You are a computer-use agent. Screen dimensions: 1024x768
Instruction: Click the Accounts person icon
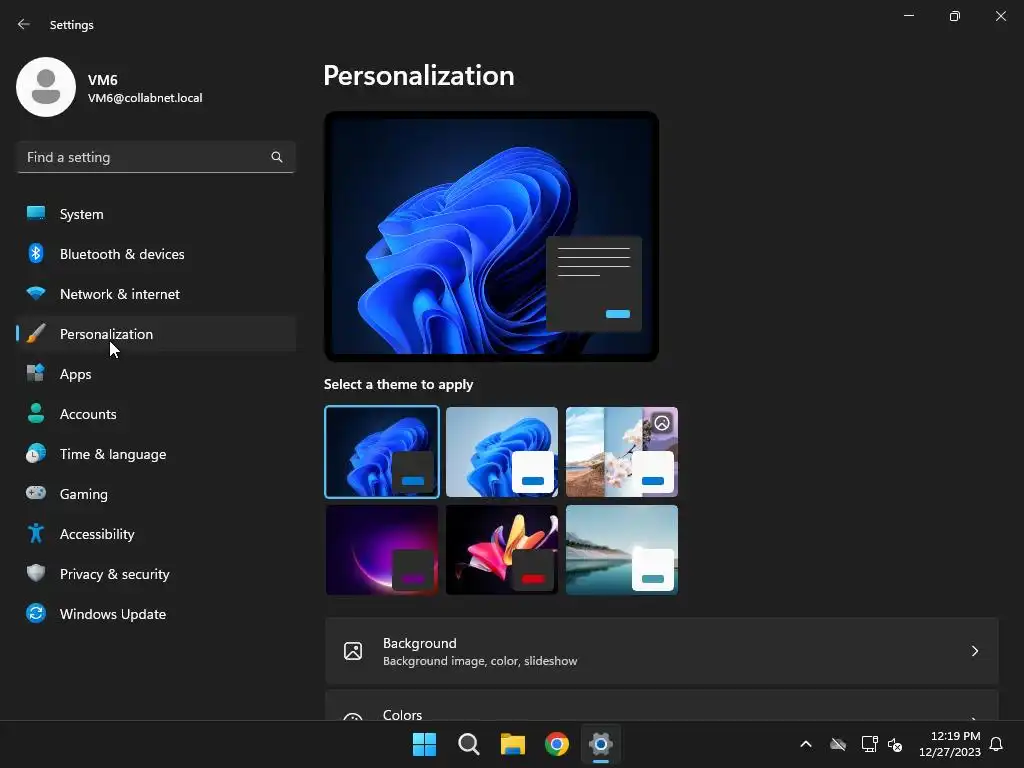(x=36, y=413)
